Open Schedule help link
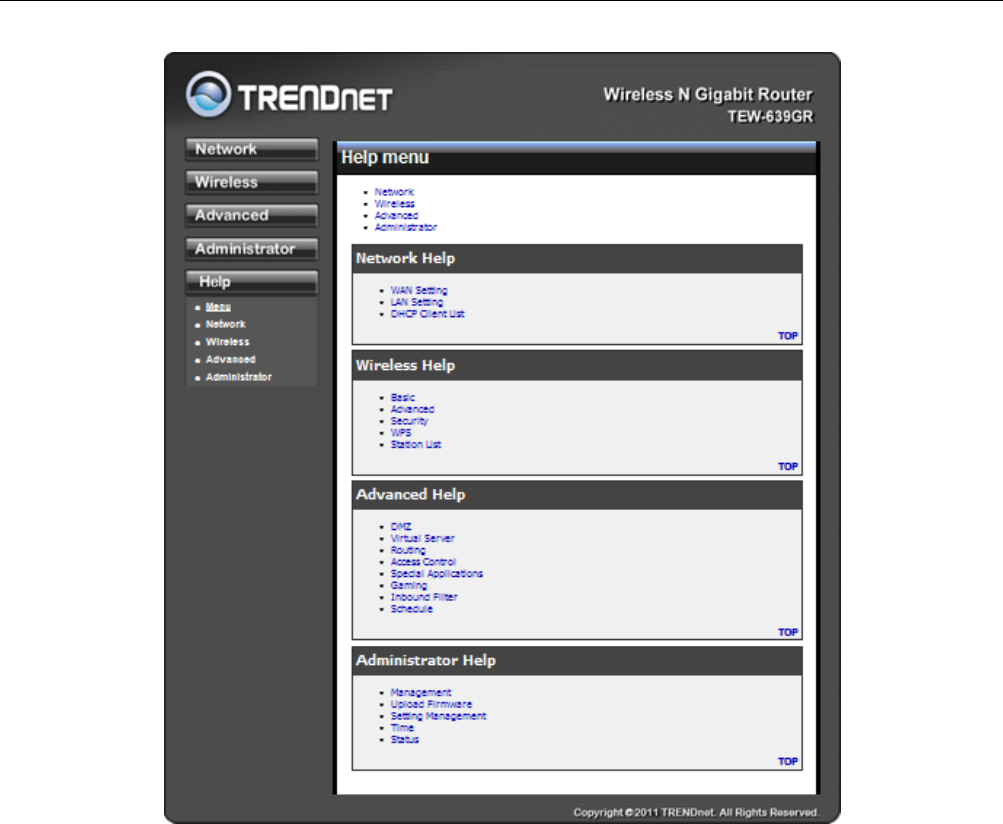Screen dimensions: 1003x824 pos(411,609)
